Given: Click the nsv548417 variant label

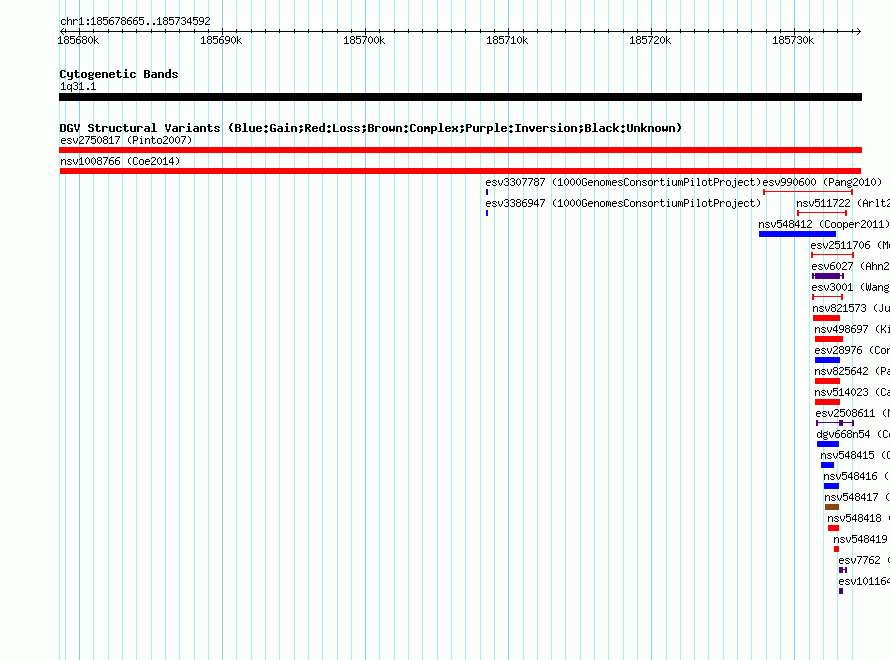Looking at the screenshot, I should (857, 497).
